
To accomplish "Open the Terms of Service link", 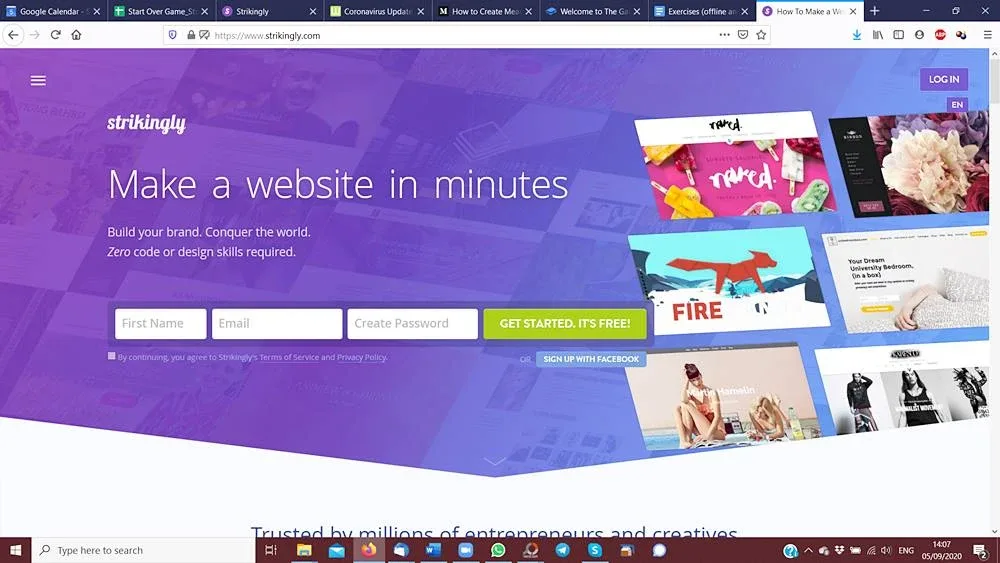I will (x=289, y=357).
